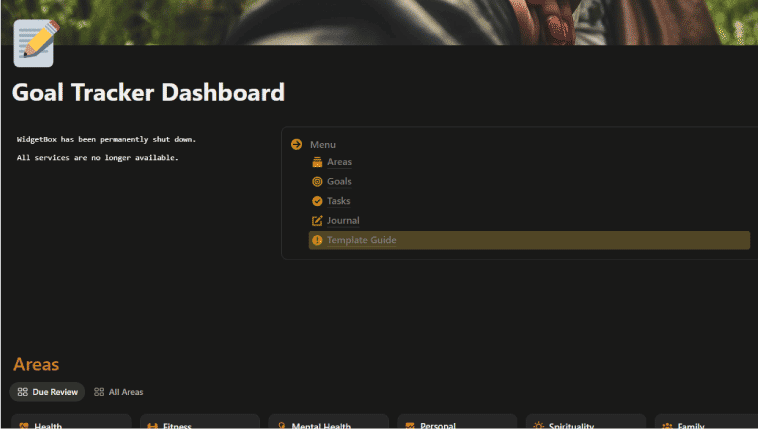
Task: Click the Template Guide exclamation icon
Action: (x=317, y=240)
